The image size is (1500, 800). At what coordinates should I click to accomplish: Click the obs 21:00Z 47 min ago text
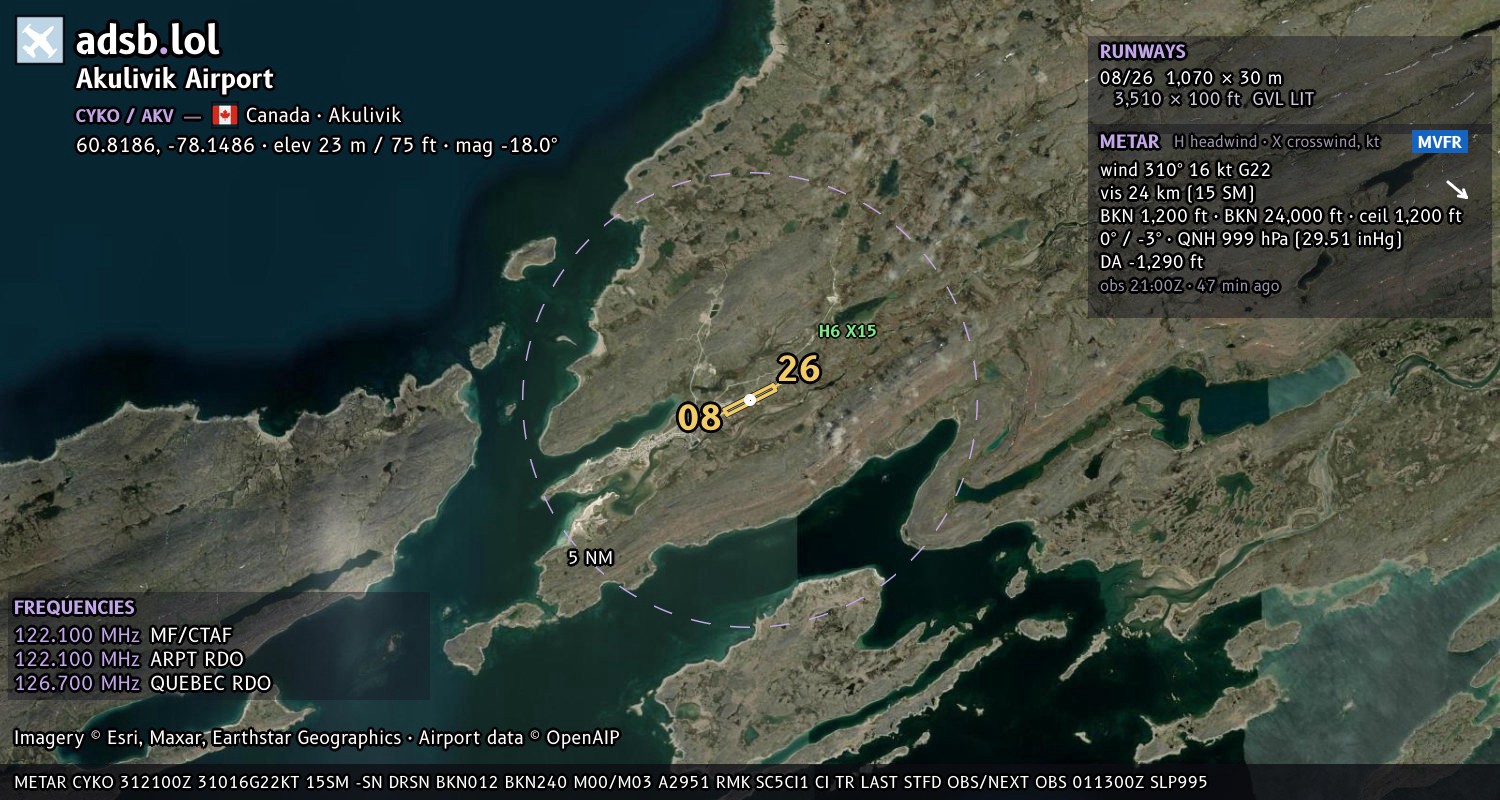click(1189, 285)
